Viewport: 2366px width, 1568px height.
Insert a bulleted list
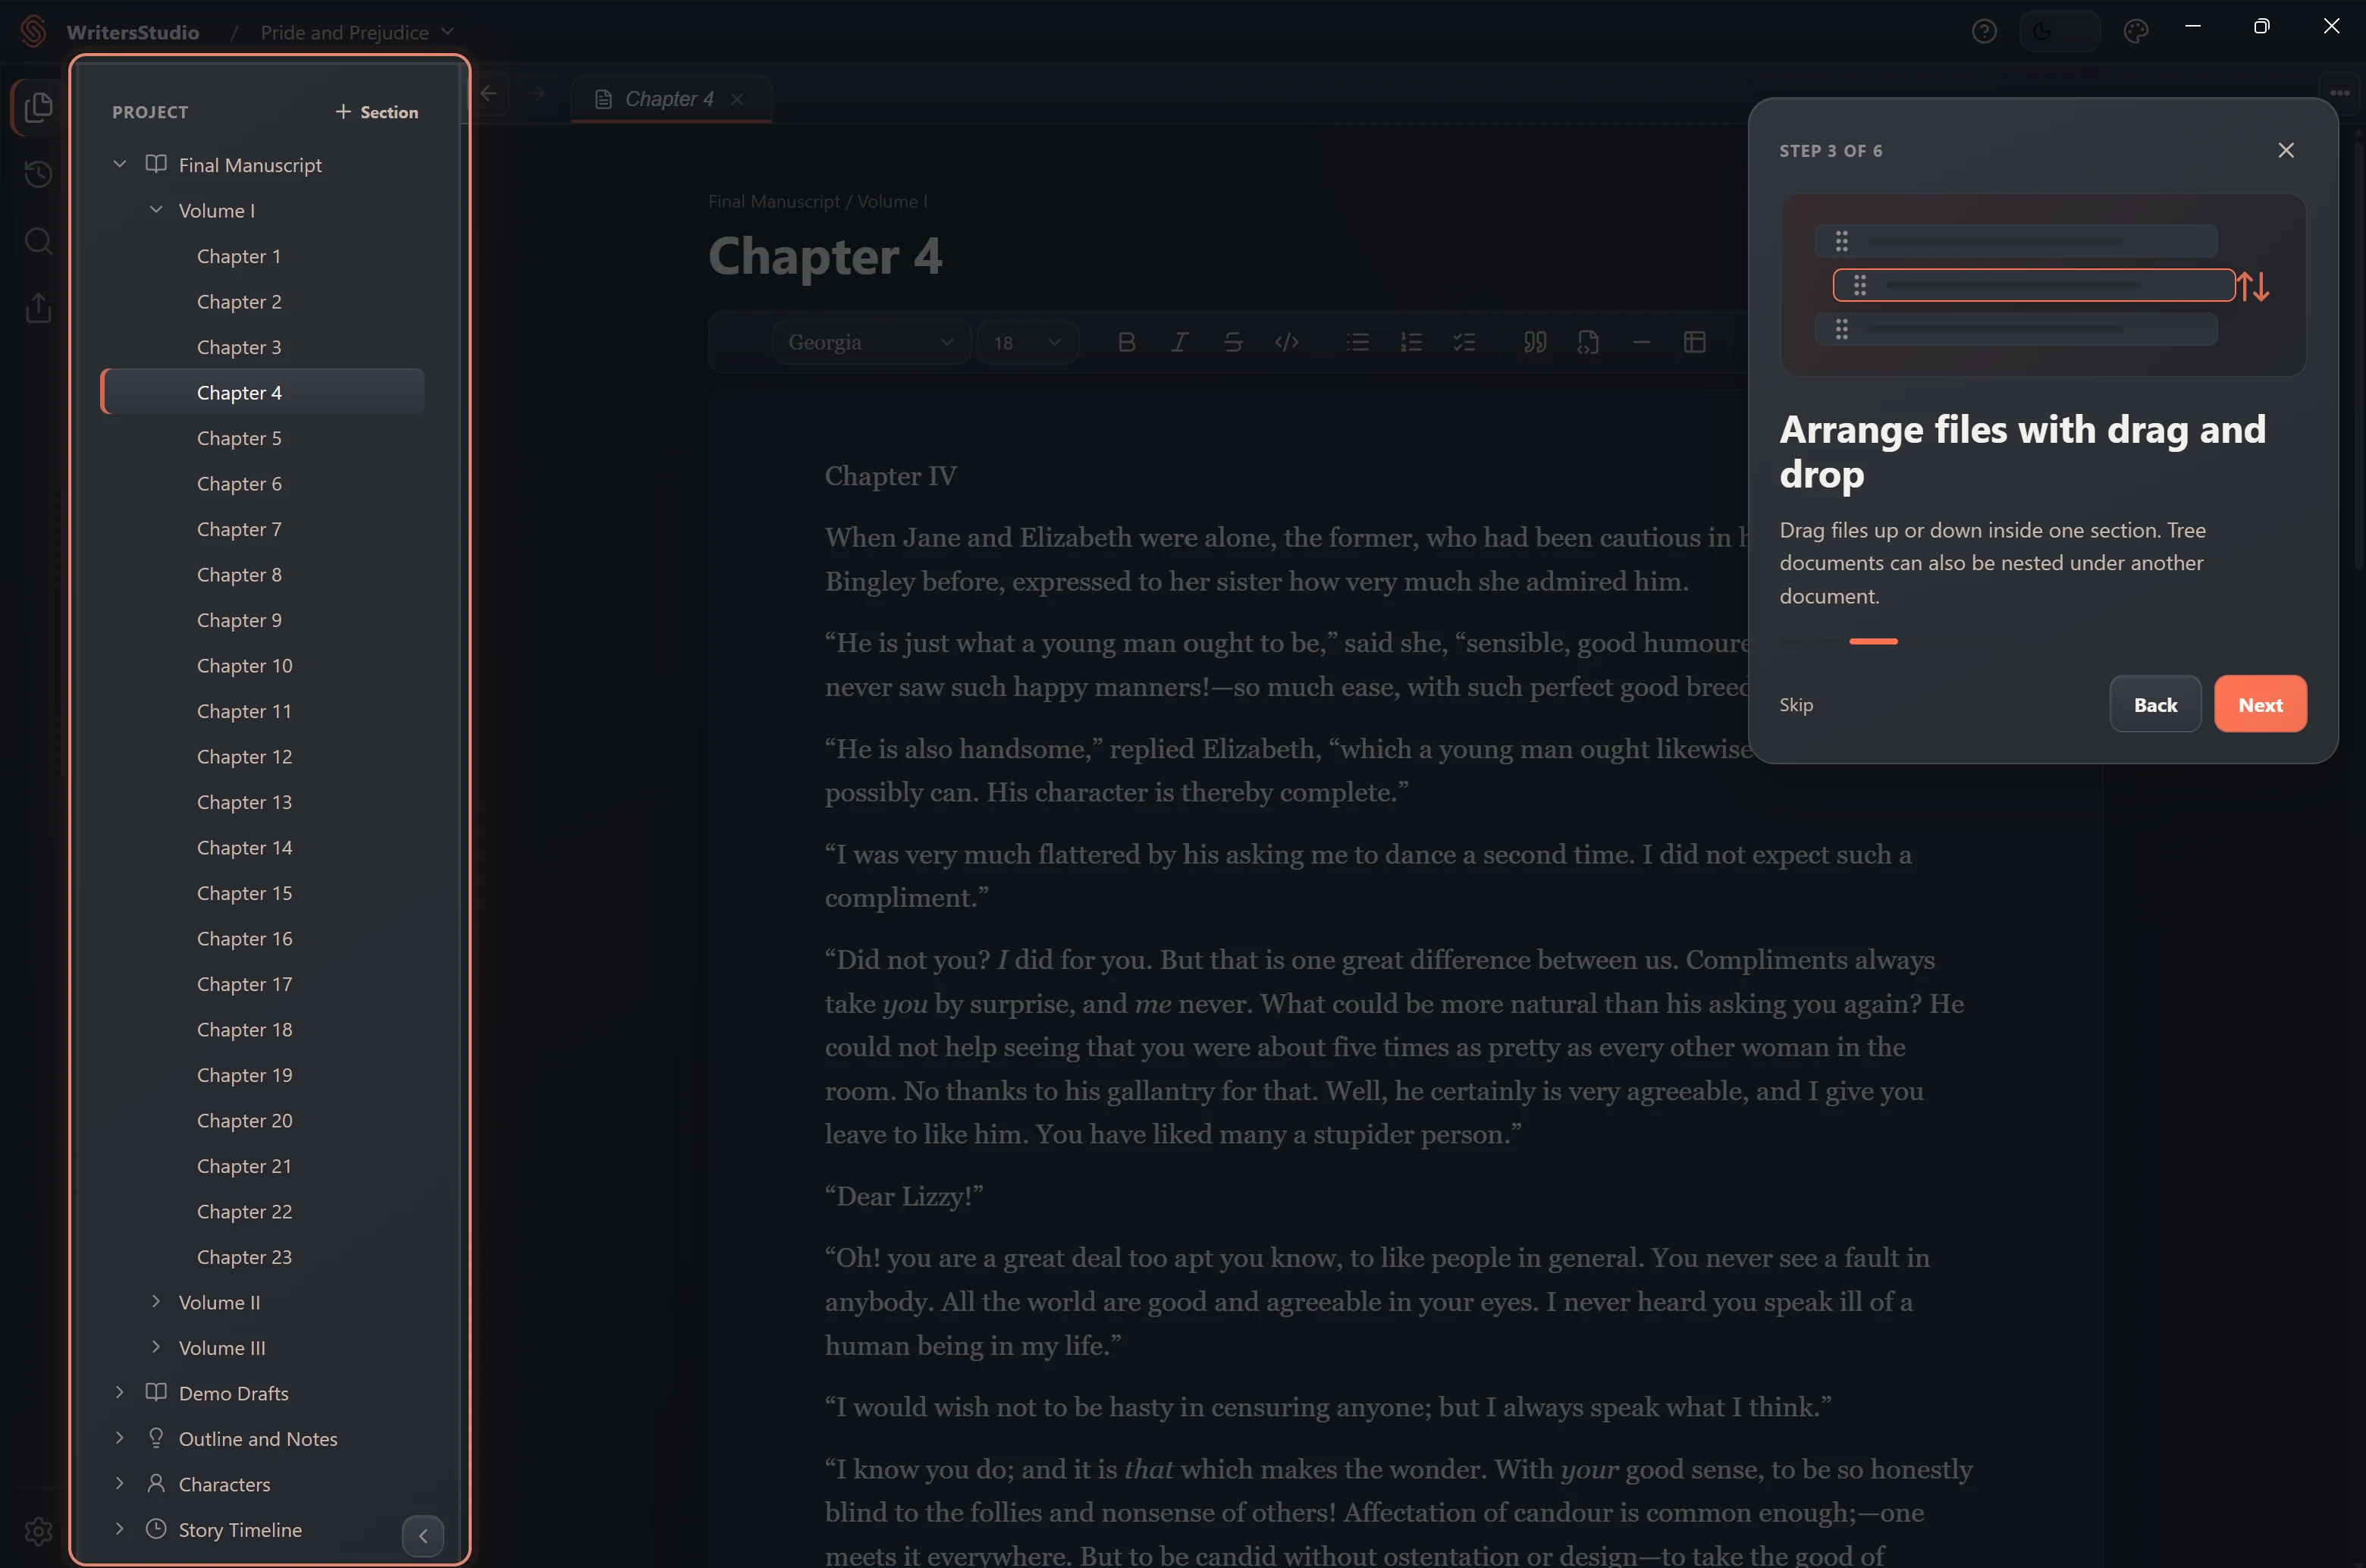1358,342
